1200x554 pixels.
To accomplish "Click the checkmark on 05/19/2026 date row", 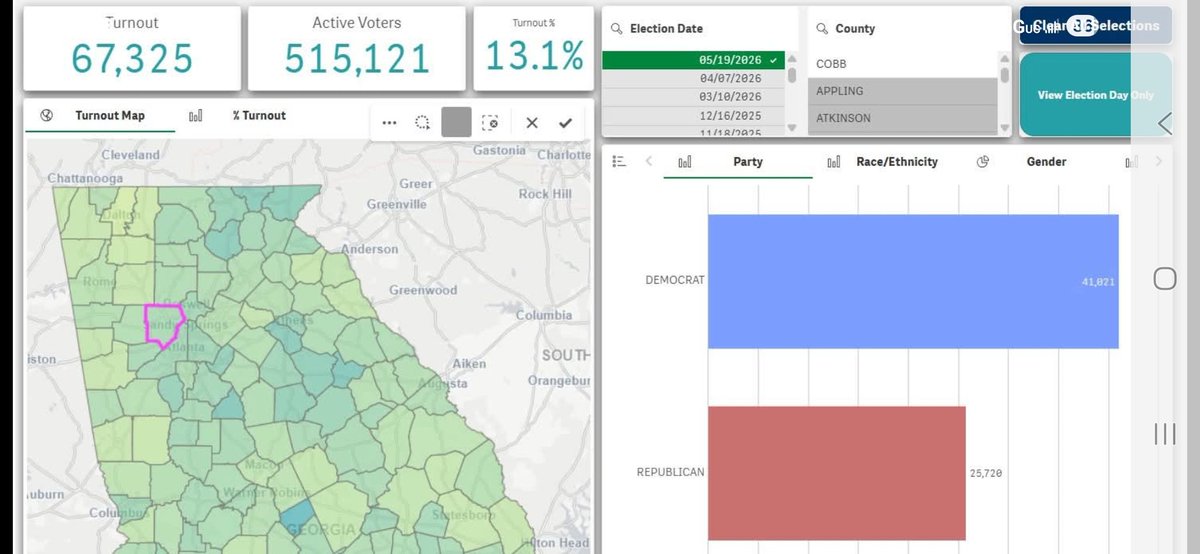I will click(x=773, y=60).
